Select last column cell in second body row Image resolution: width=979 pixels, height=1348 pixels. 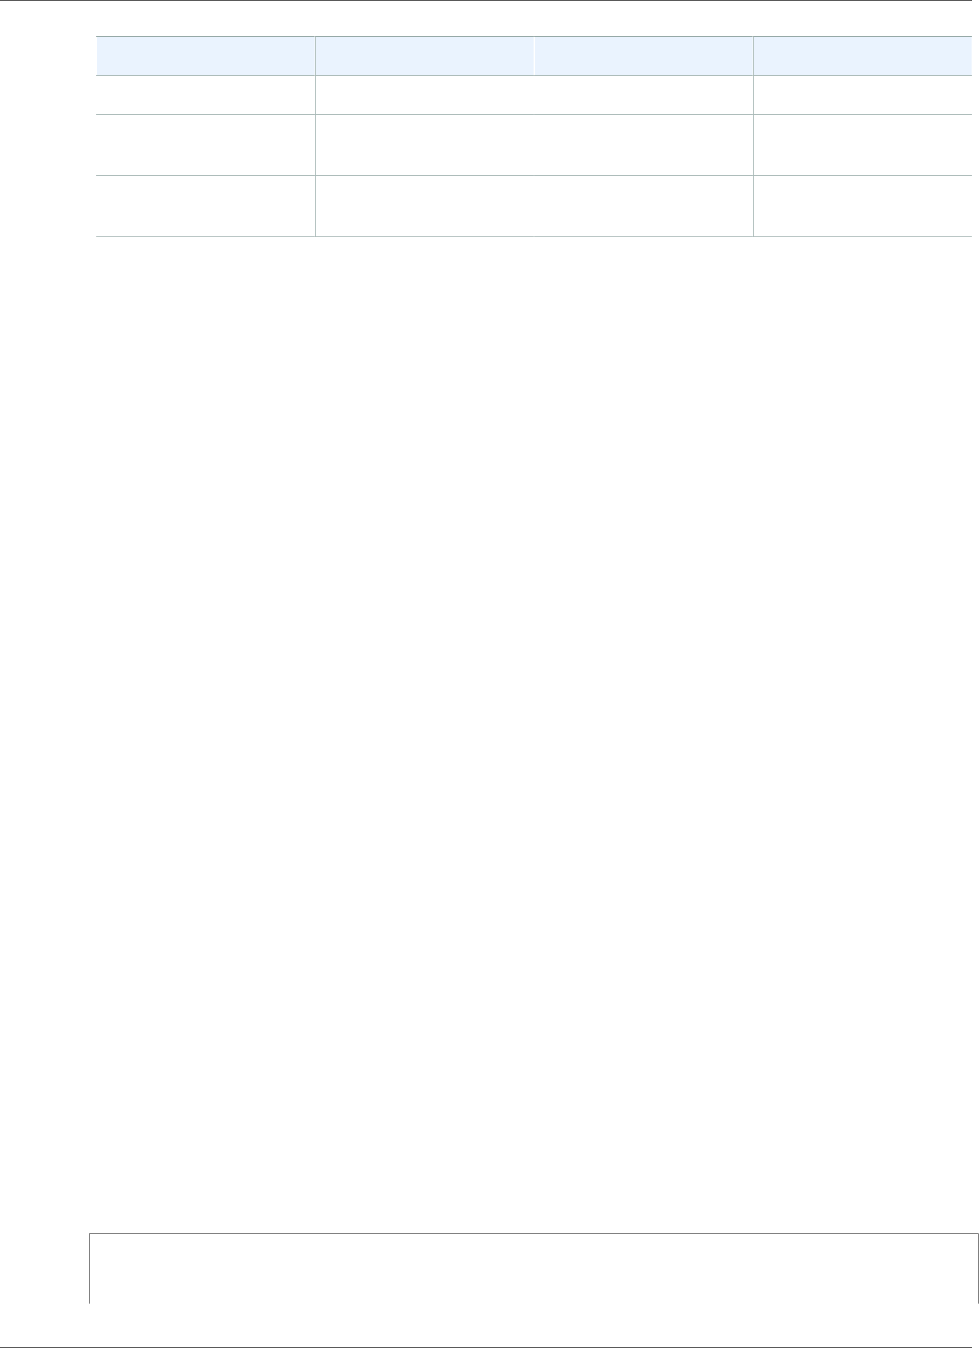[862, 145]
